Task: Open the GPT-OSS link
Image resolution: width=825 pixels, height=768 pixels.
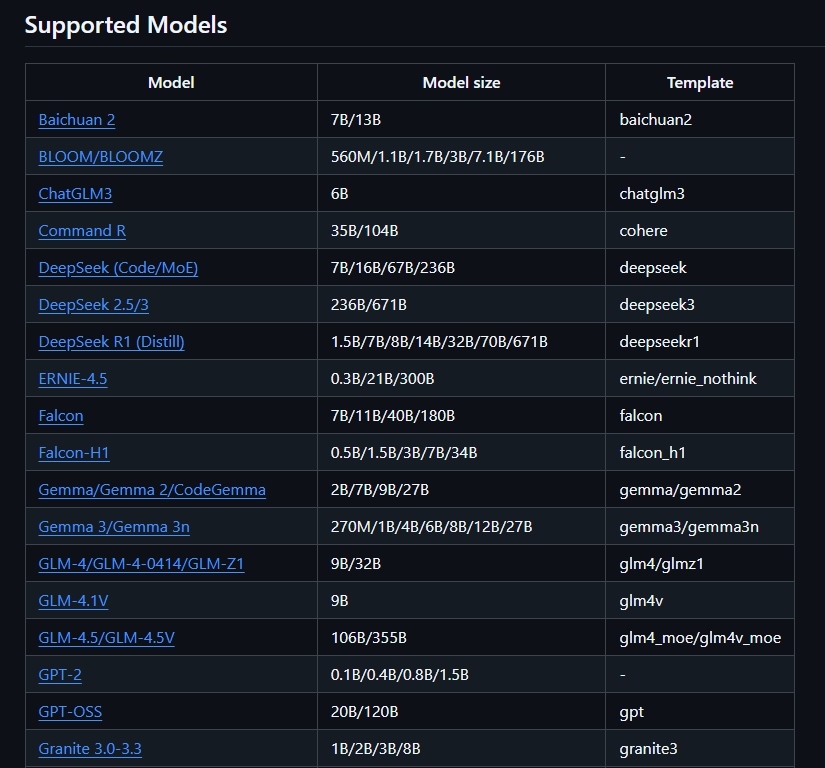Action: coord(71,712)
